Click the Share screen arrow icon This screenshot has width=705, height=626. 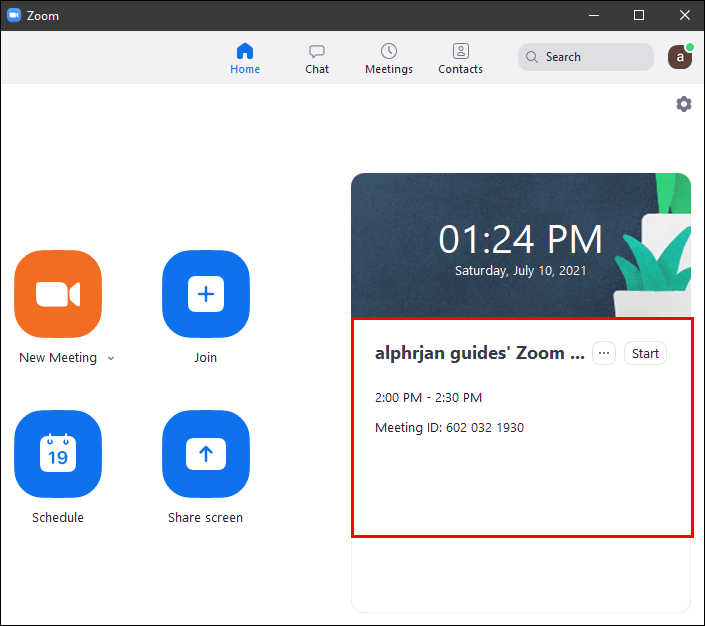(x=206, y=454)
